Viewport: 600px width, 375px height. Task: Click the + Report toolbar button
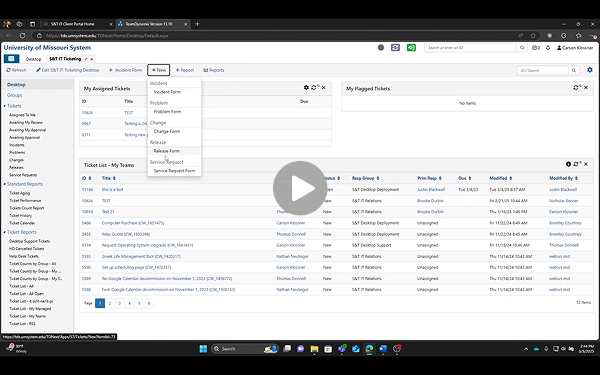pos(184,70)
